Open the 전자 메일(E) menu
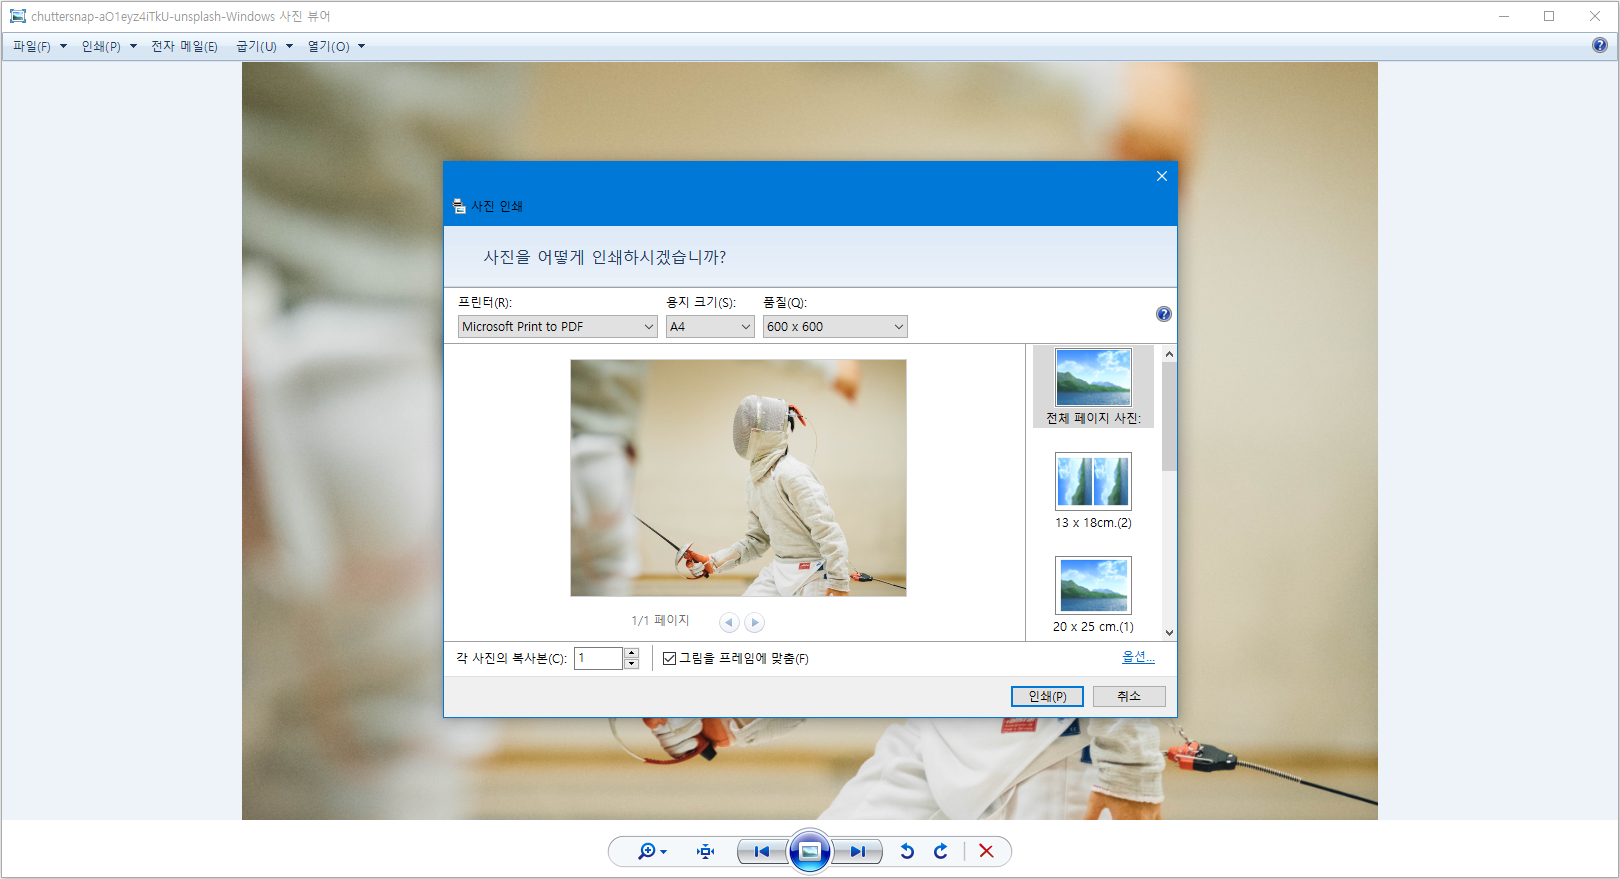The height and width of the screenshot is (879, 1620). click(x=184, y=46)
